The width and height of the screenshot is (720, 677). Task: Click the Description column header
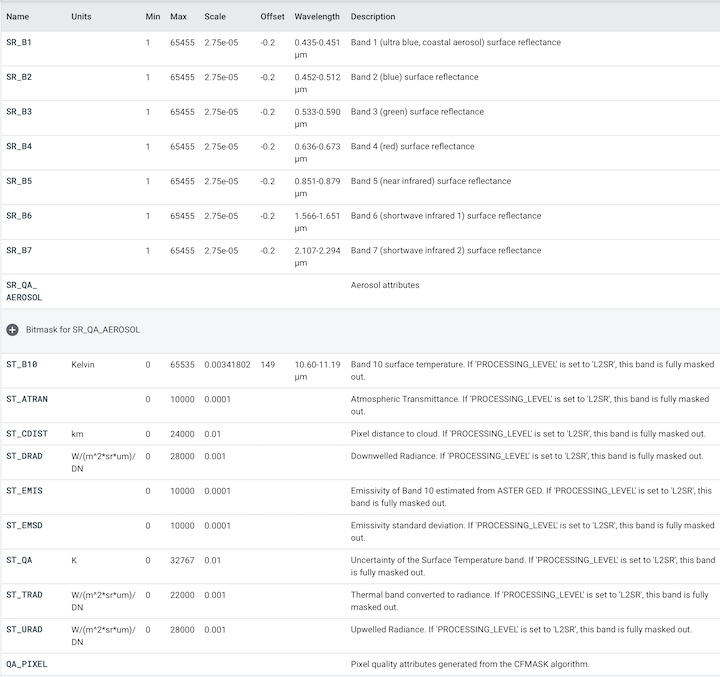373,17
